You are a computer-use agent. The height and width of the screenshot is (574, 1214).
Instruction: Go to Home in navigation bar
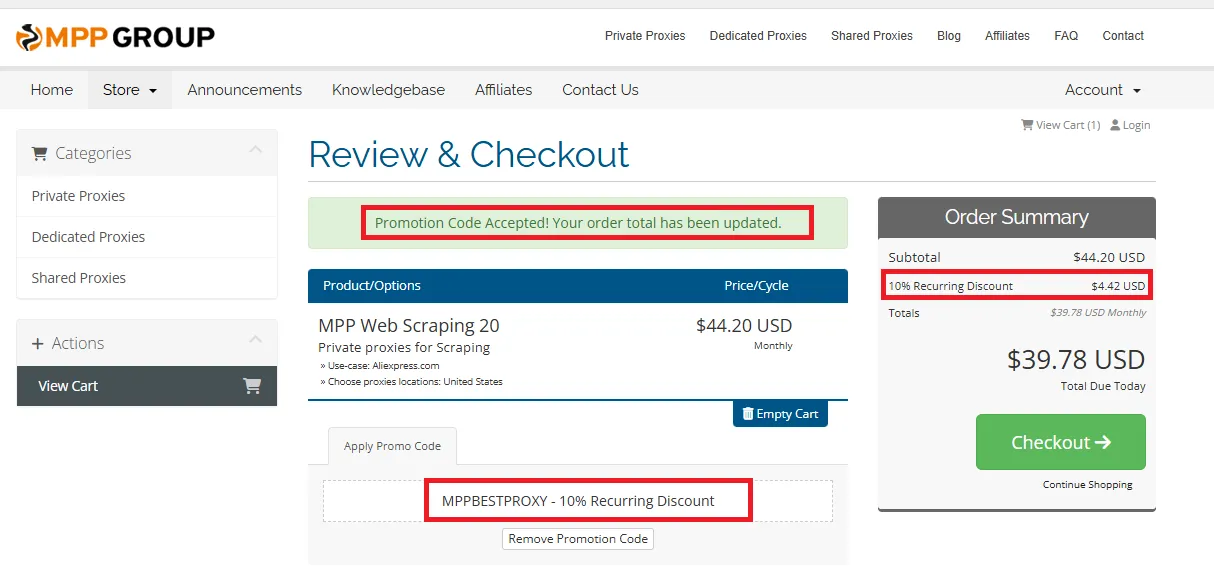(x=52, y=90)
